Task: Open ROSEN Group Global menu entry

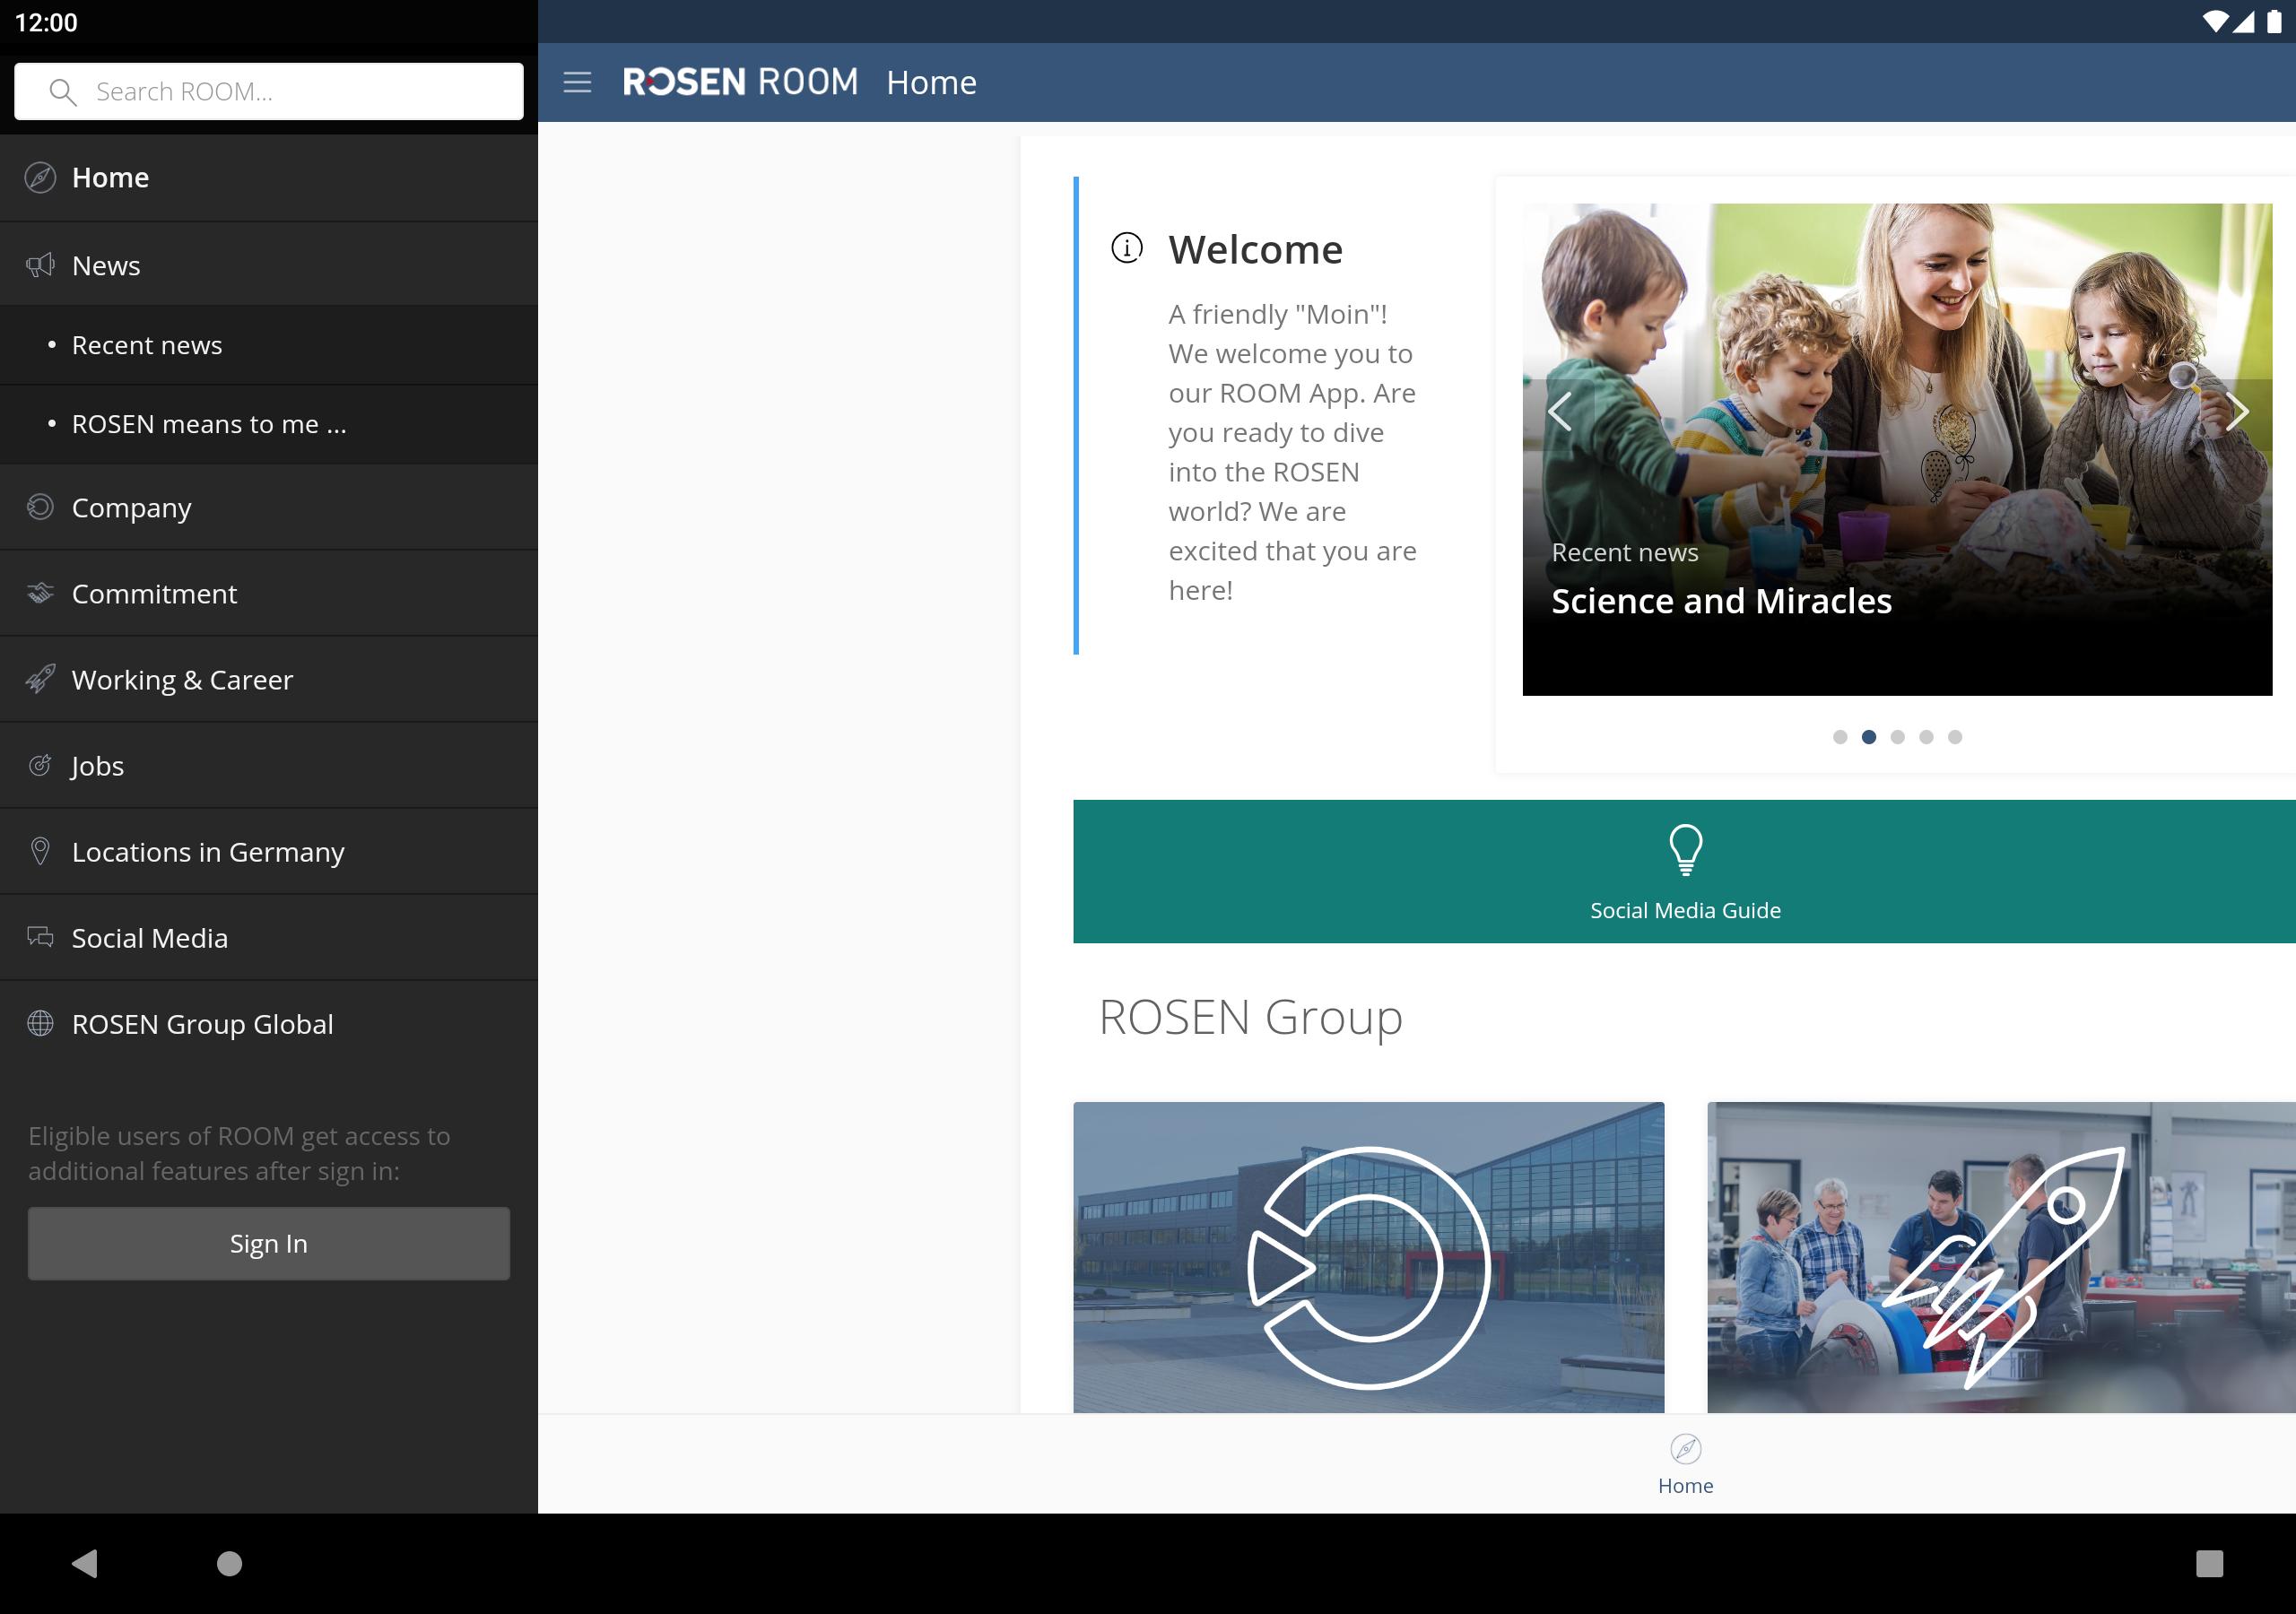Action: point(269,1023)
